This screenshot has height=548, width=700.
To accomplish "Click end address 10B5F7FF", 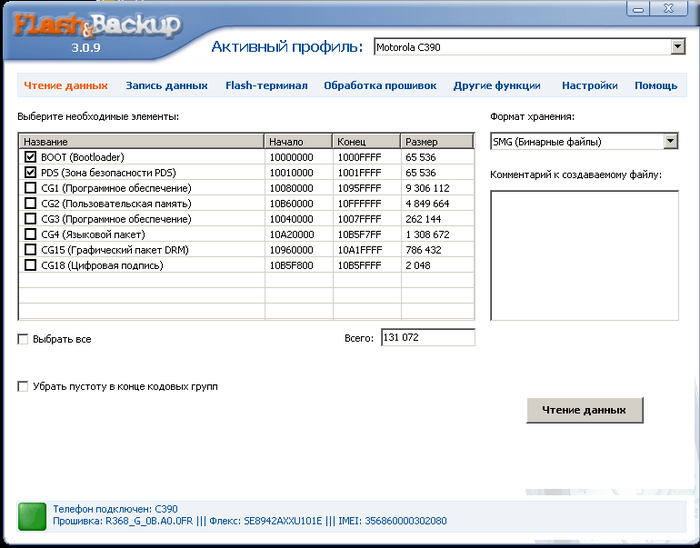I will 359,234.
